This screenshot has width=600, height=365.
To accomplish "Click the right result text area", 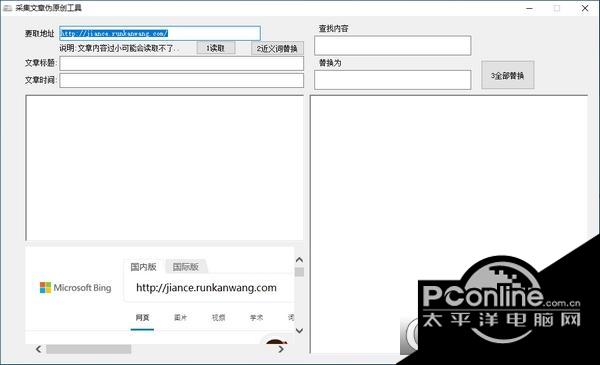I will pyautogui.click(x=448, y=224).
